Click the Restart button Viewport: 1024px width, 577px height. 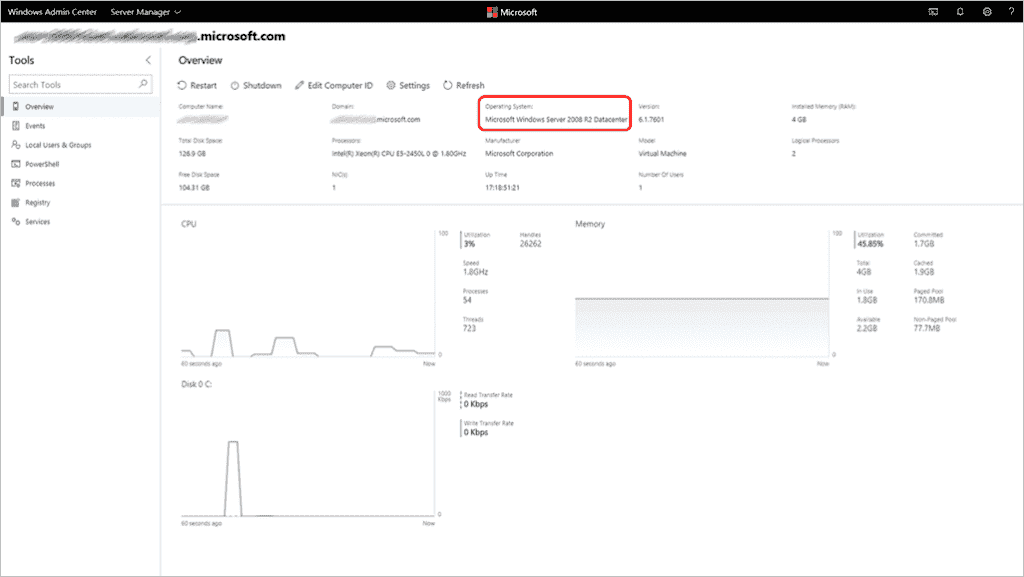point(197,86)
